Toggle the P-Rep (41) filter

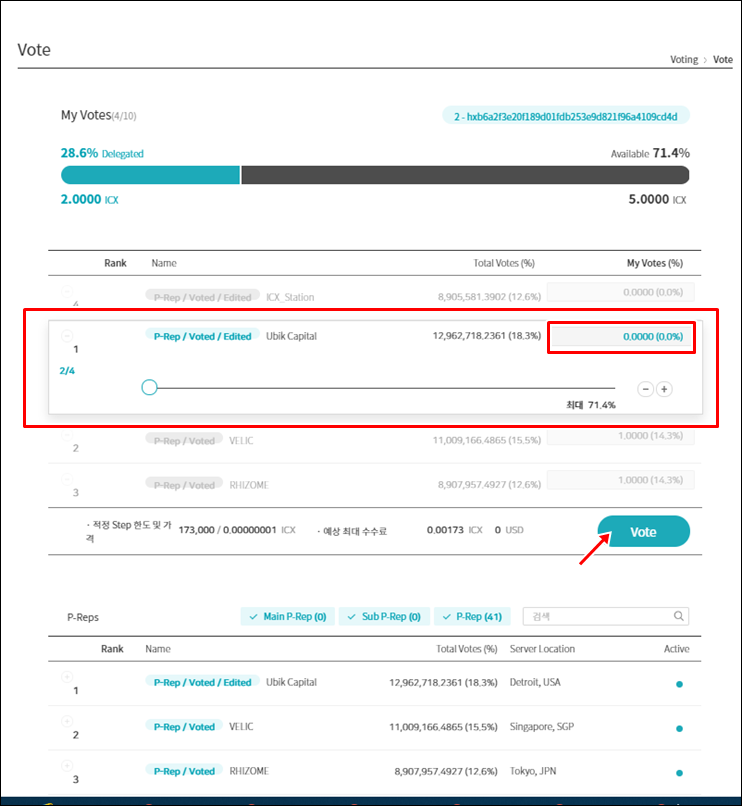[472, 616]
